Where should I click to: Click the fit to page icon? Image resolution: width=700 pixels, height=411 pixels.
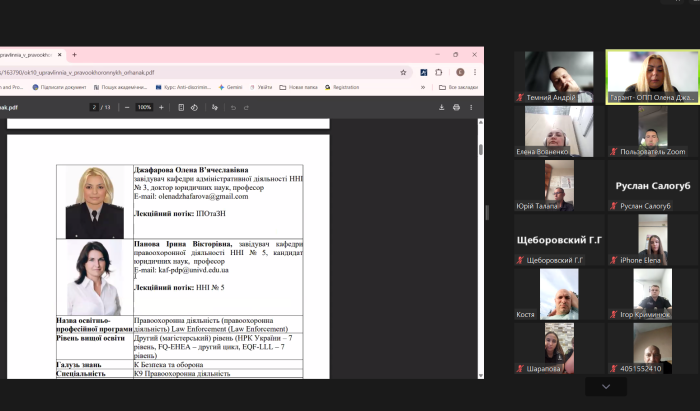pos(181,107)
